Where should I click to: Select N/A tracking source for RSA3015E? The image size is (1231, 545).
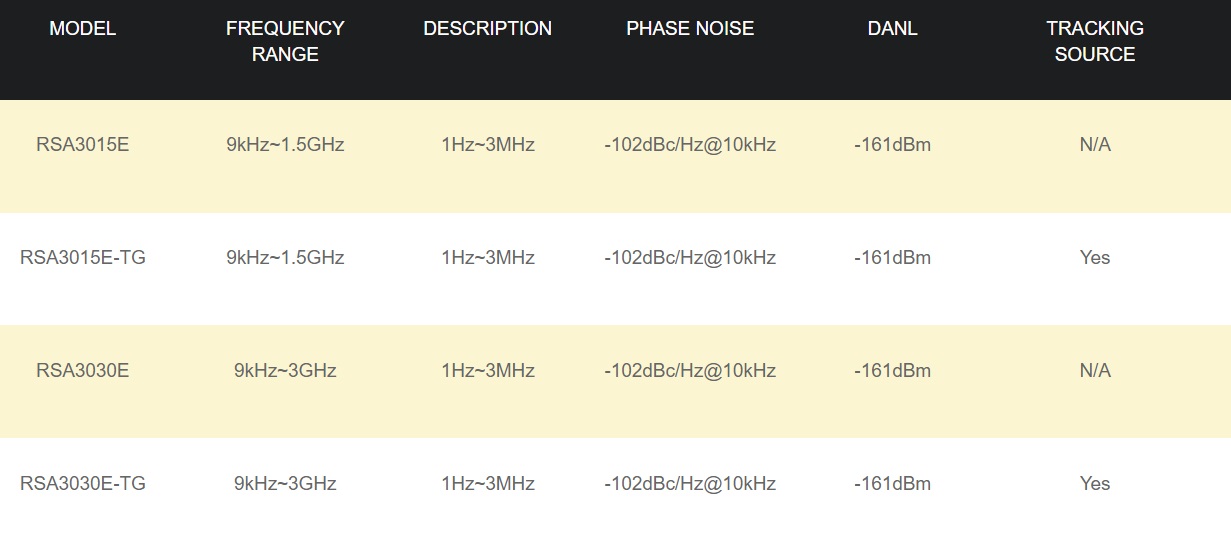click(1095, 145)
